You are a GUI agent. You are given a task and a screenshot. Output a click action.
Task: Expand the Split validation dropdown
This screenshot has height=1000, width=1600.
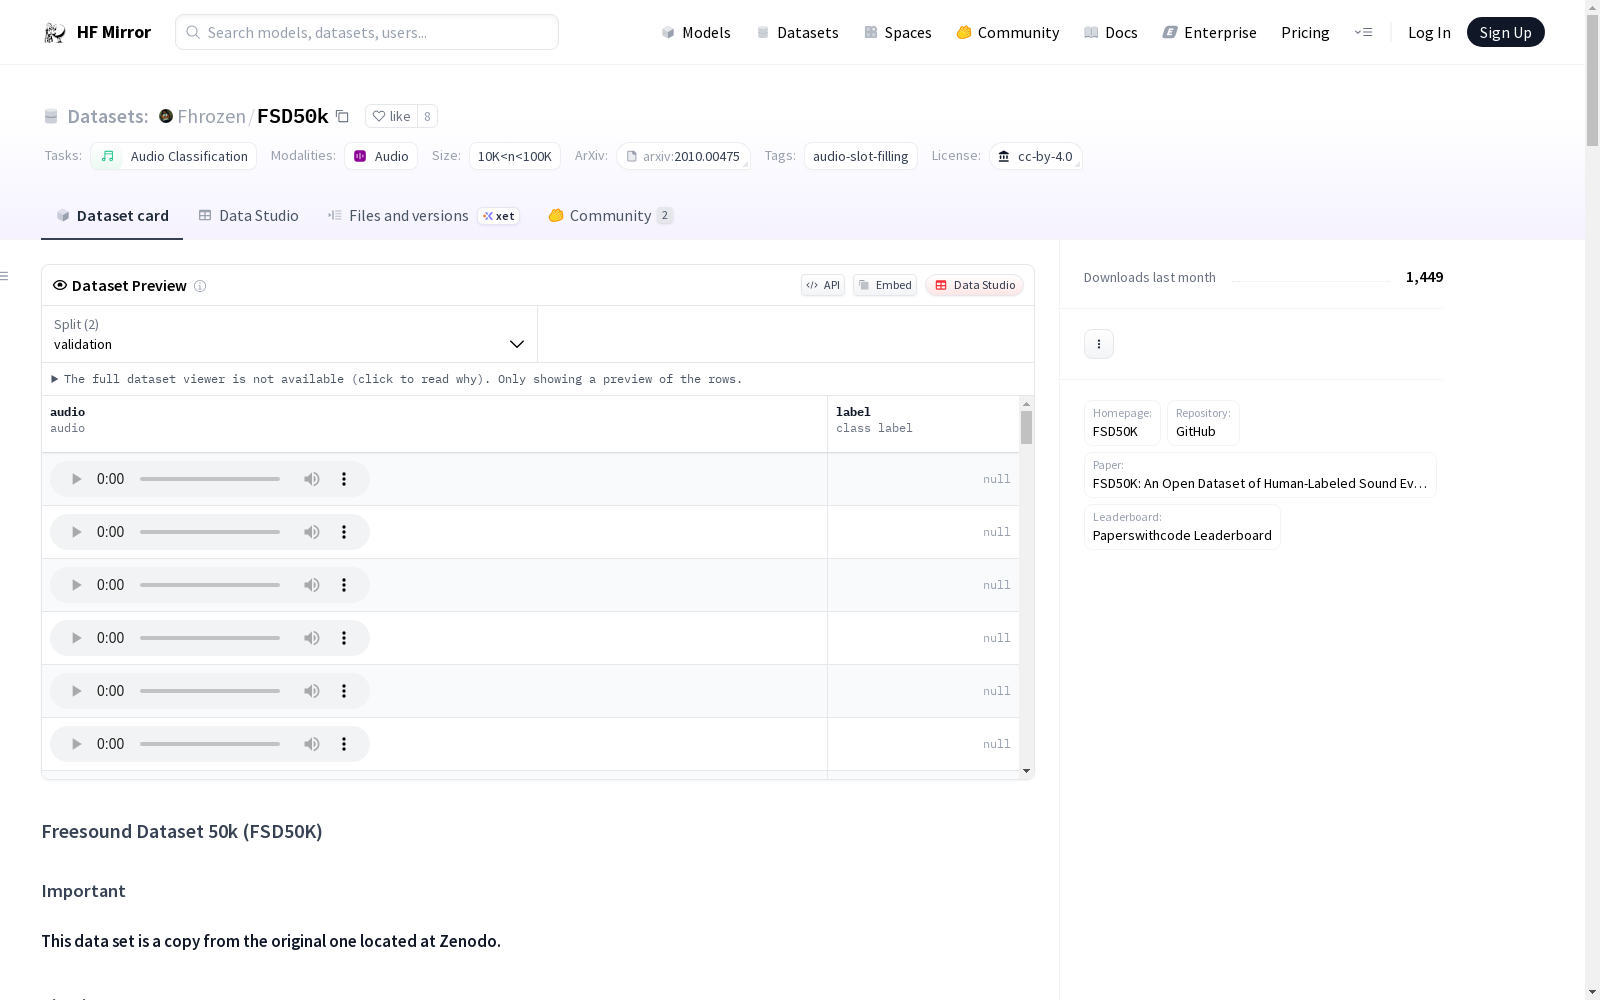click(x=290, y=334)
